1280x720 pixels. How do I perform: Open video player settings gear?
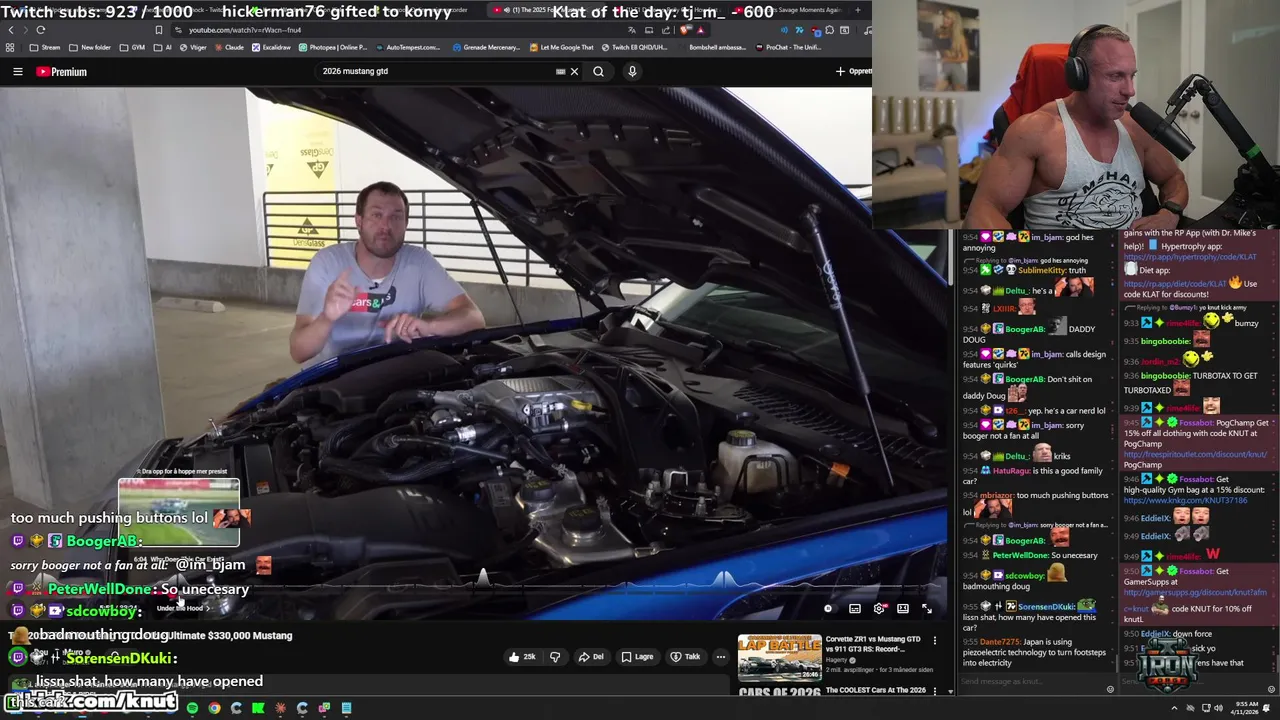tap(879, 608)
